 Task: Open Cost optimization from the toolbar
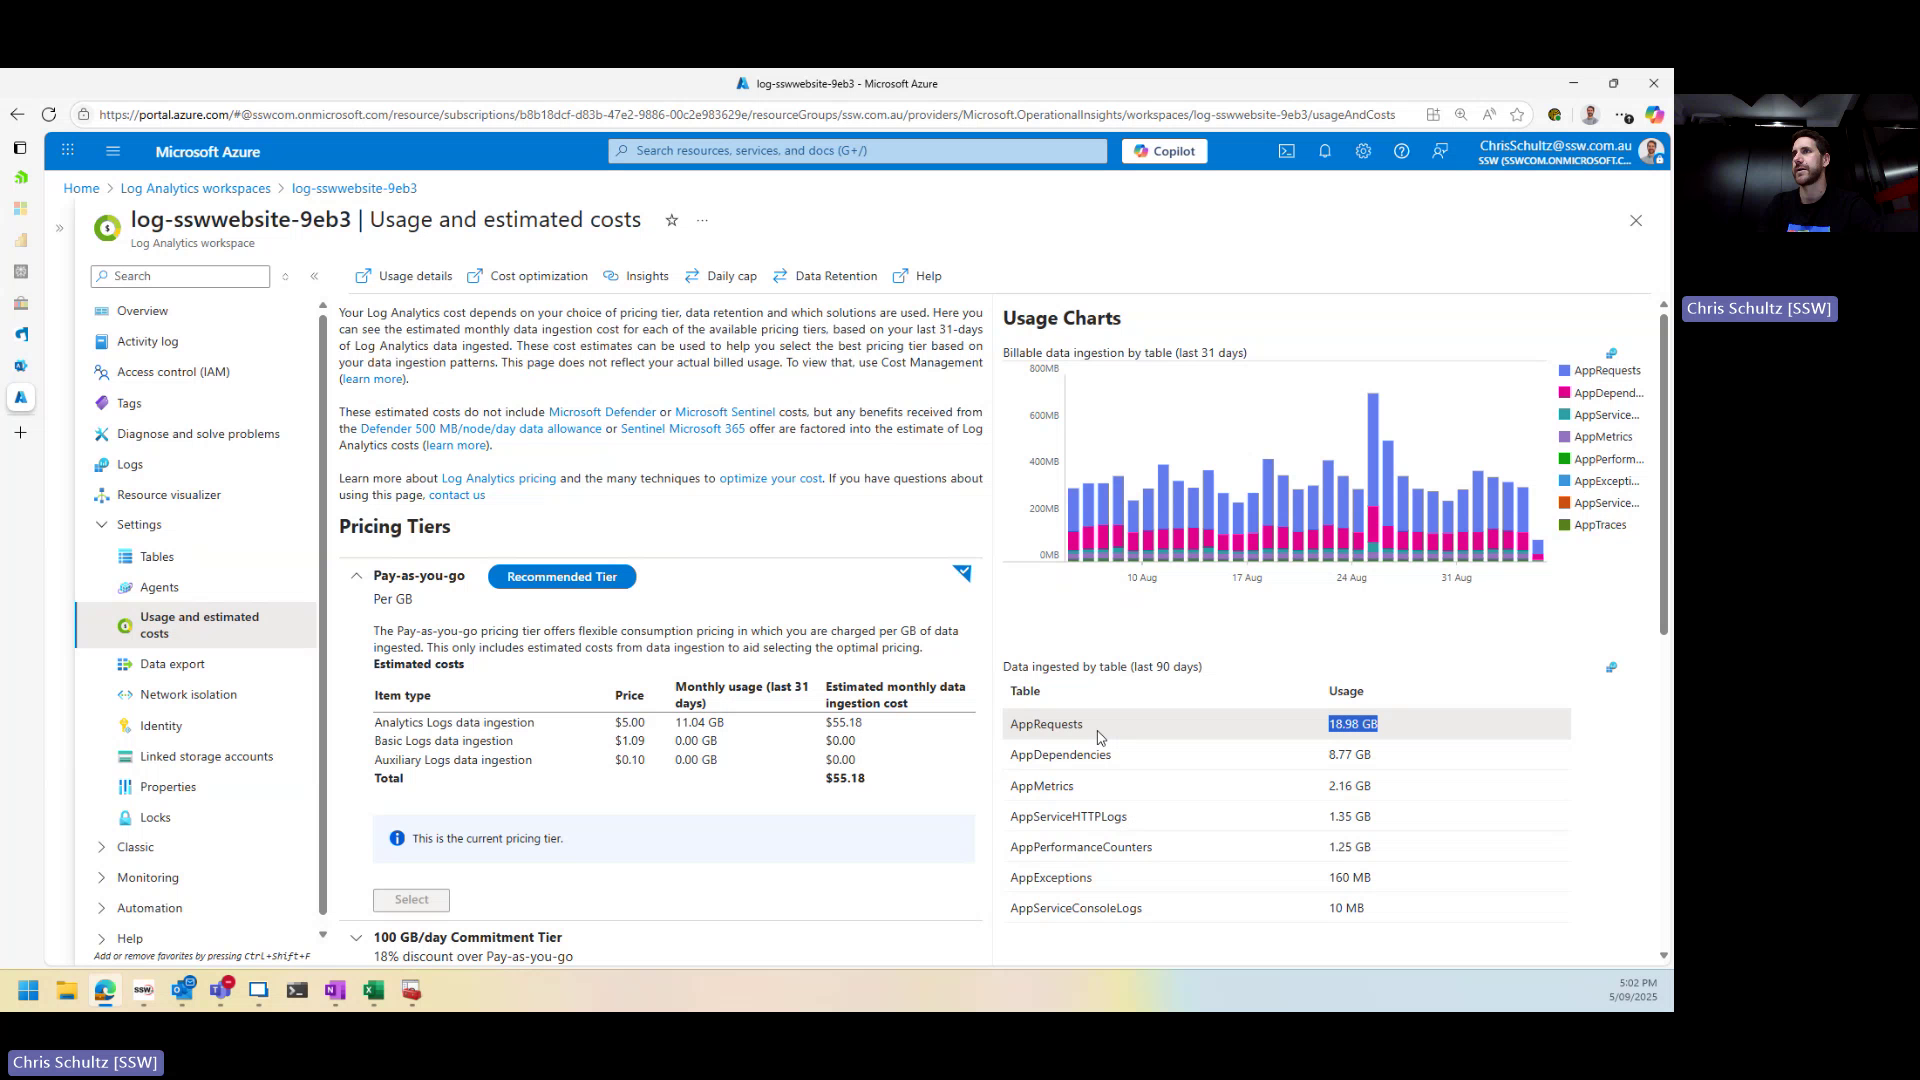527,276
